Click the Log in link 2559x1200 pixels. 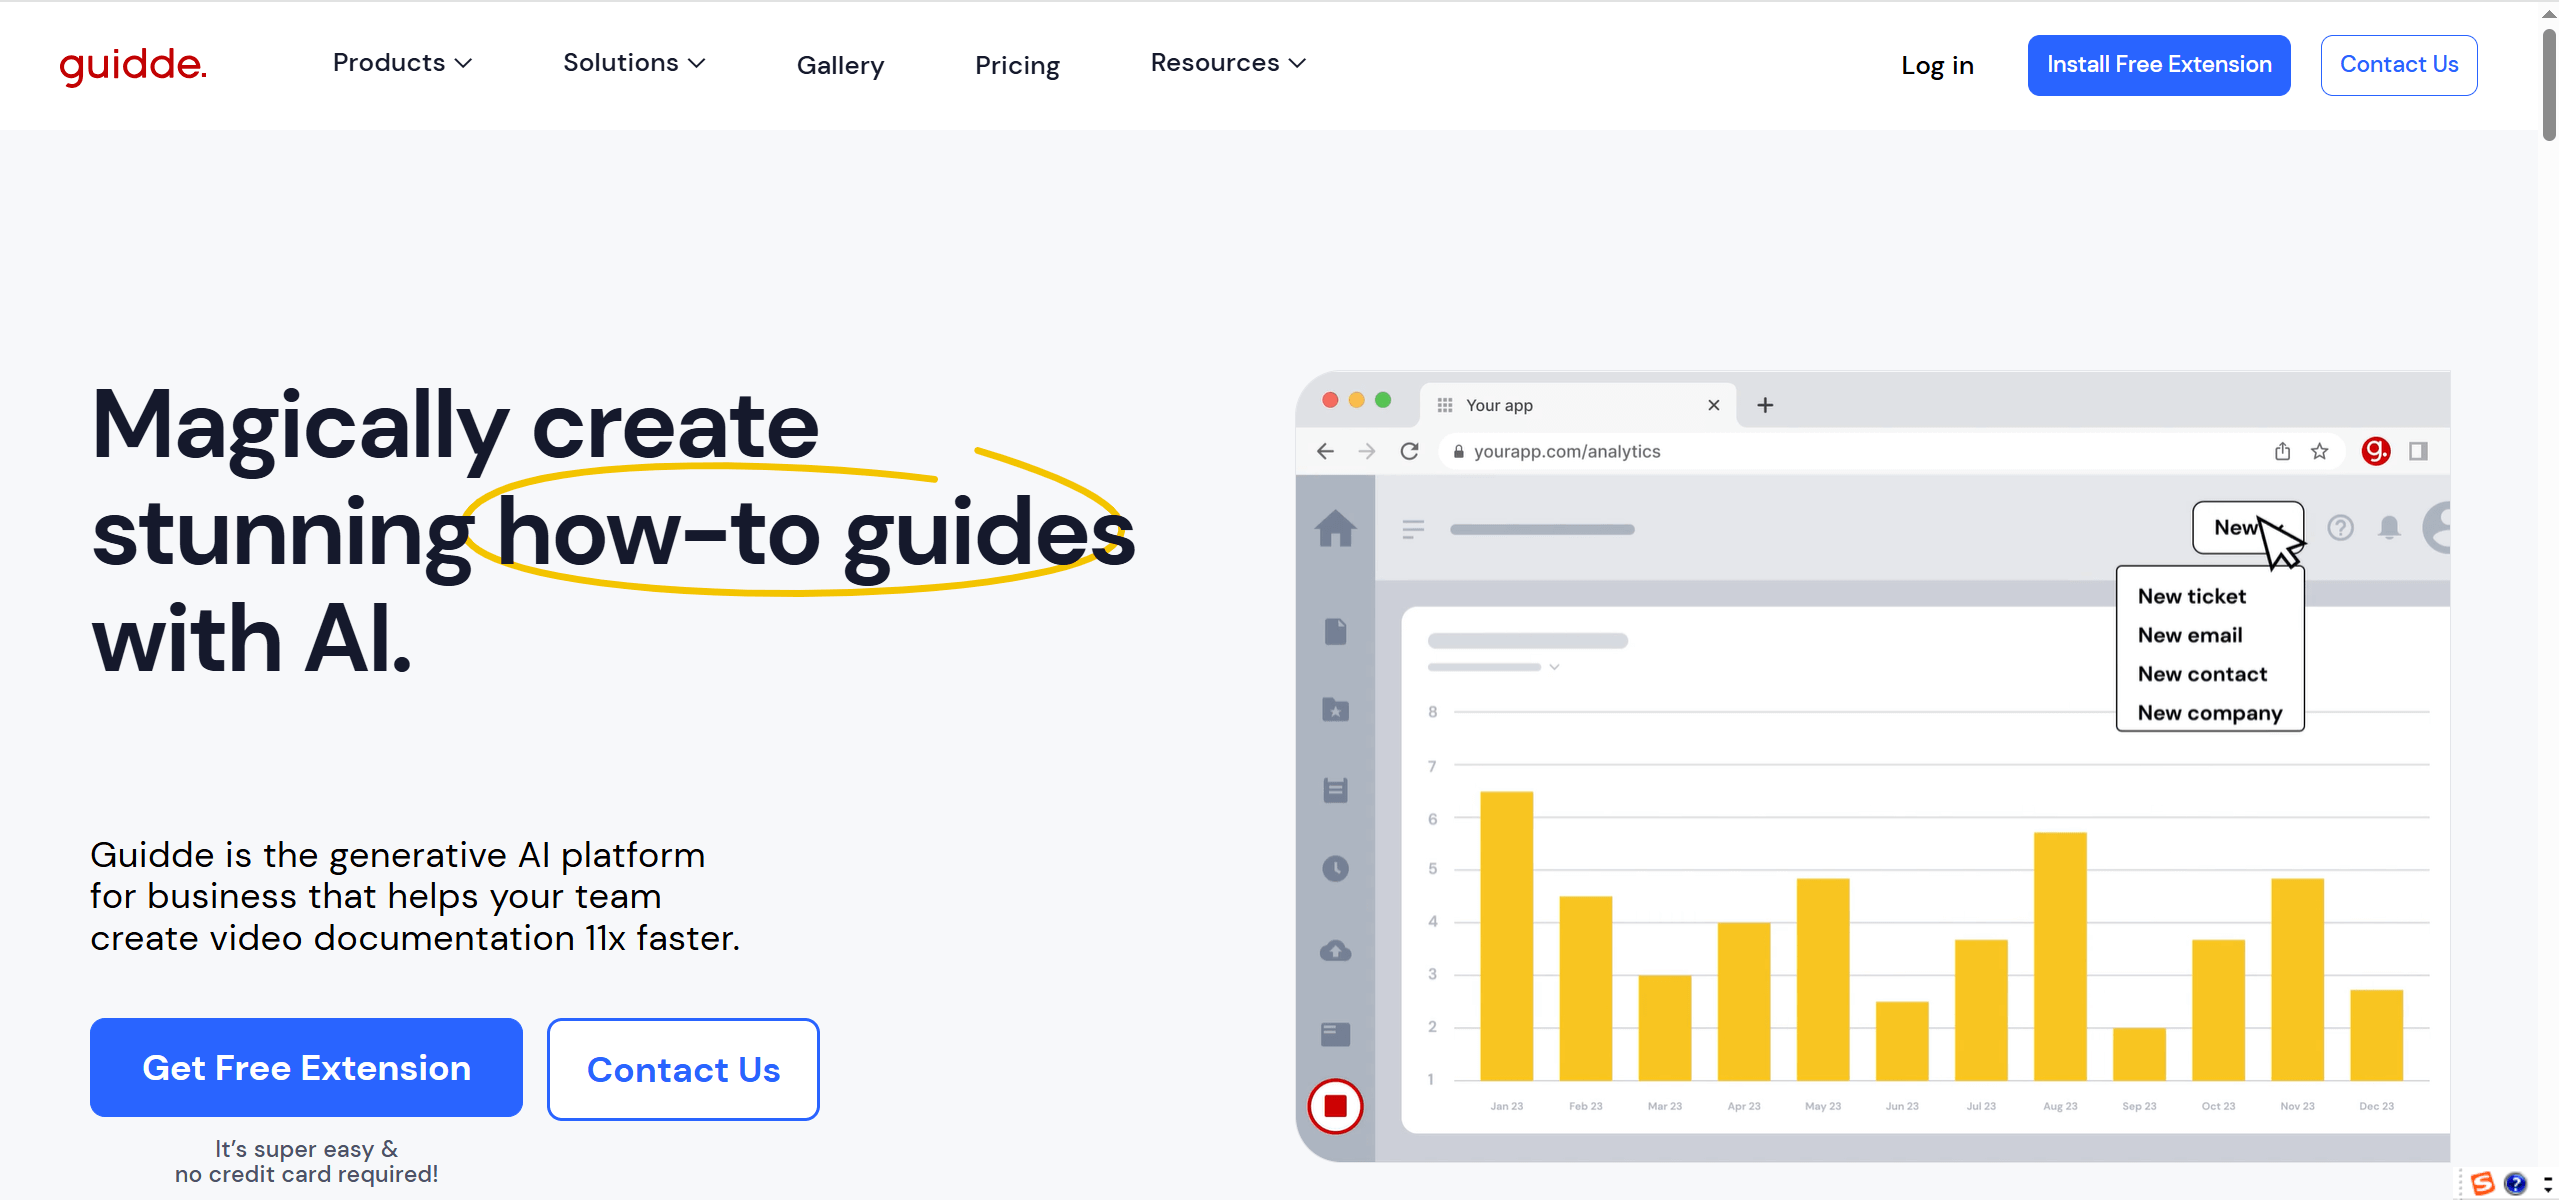(1937, 65)
